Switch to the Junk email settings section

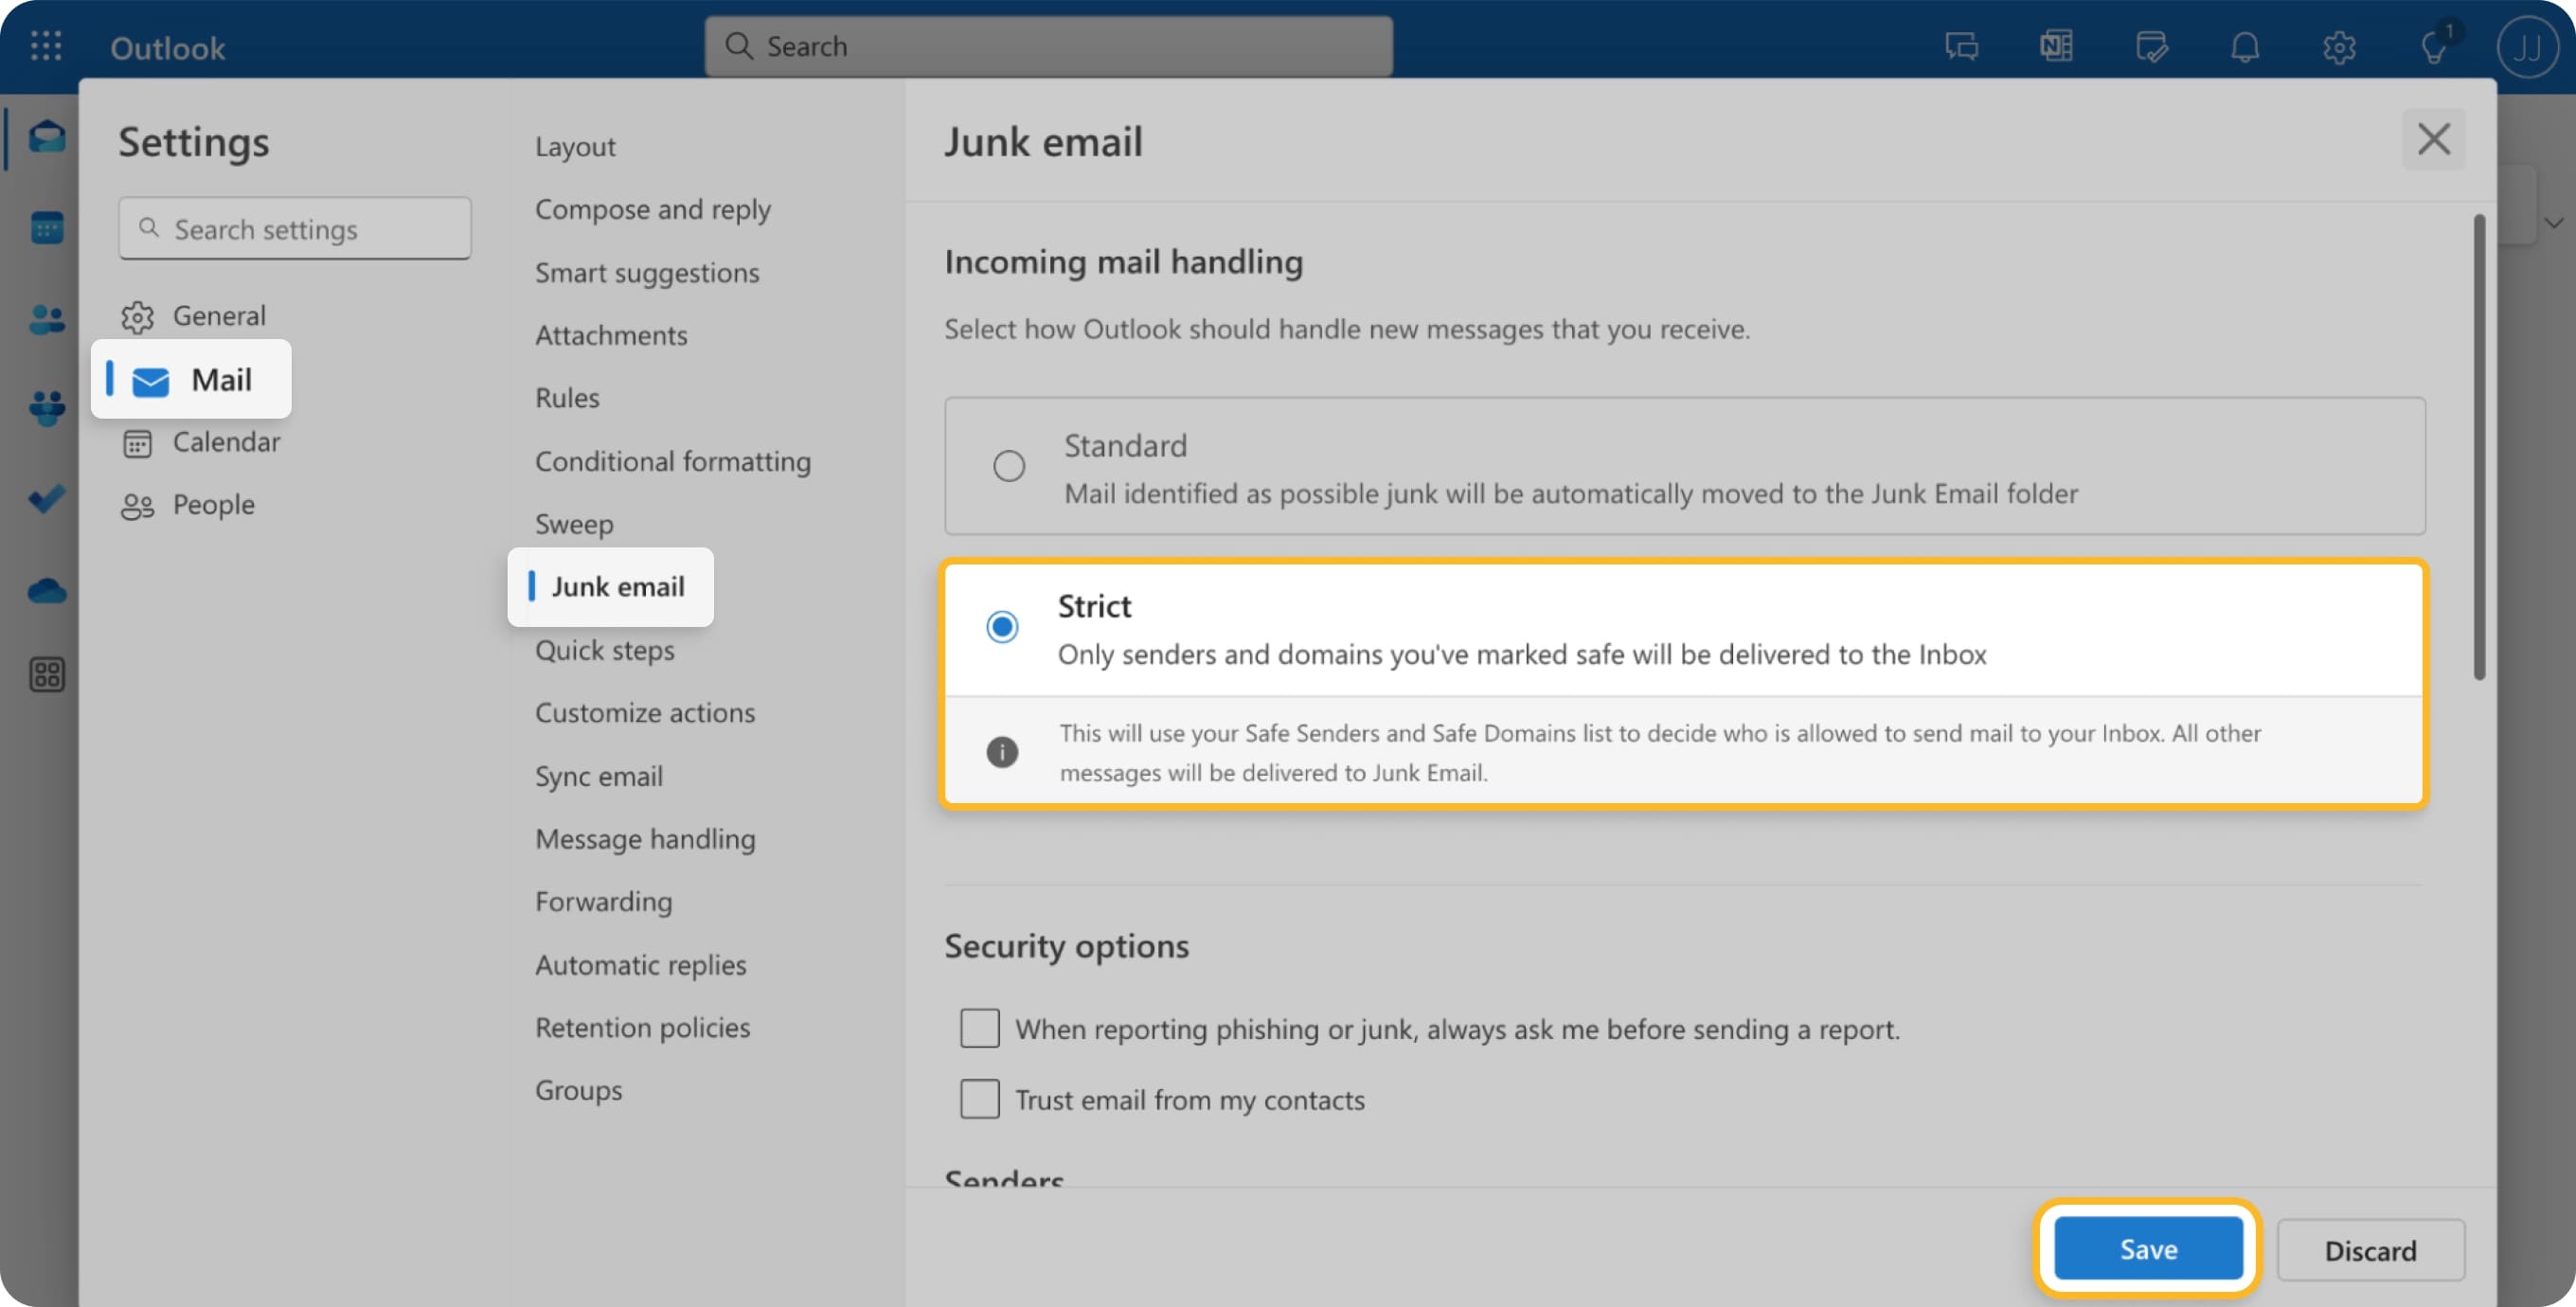click(x=618, y=587)
